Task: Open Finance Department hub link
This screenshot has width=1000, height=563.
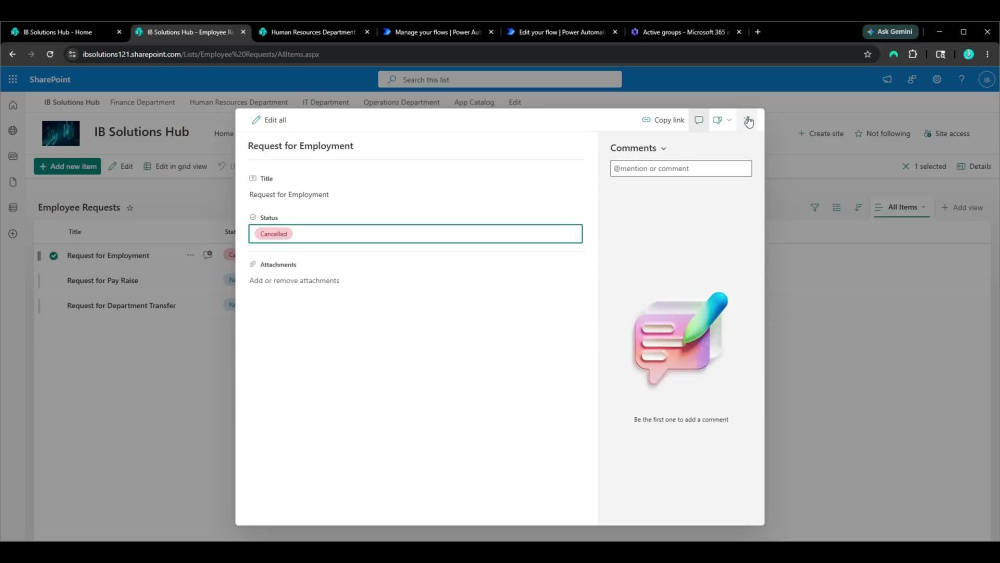Action: click(x=142, y=102)
